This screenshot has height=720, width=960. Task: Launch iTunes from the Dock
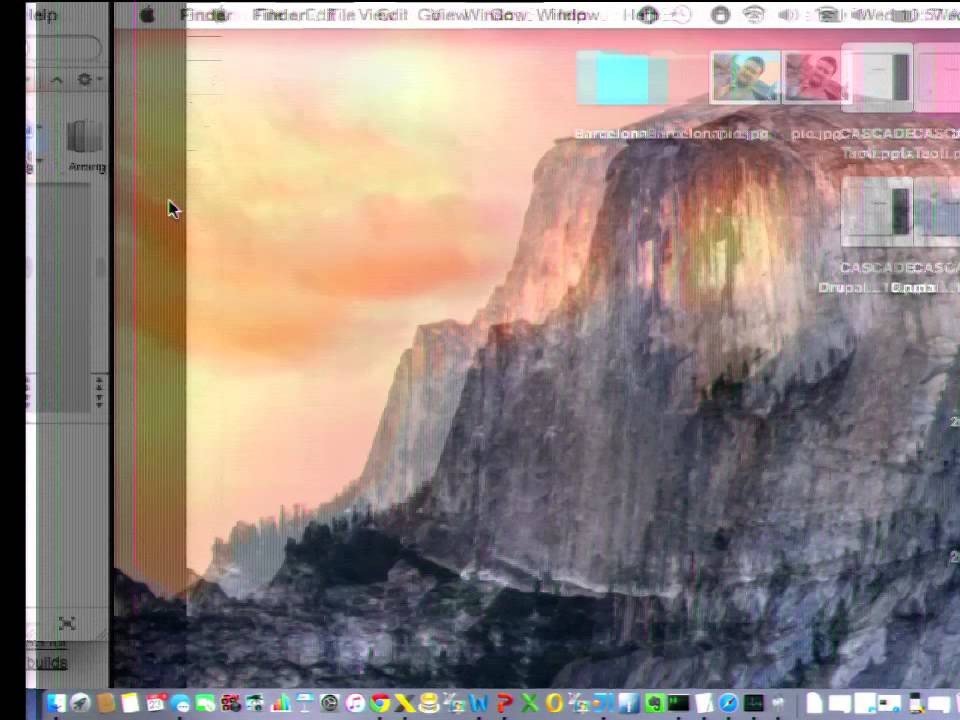(x=354, y=703)
